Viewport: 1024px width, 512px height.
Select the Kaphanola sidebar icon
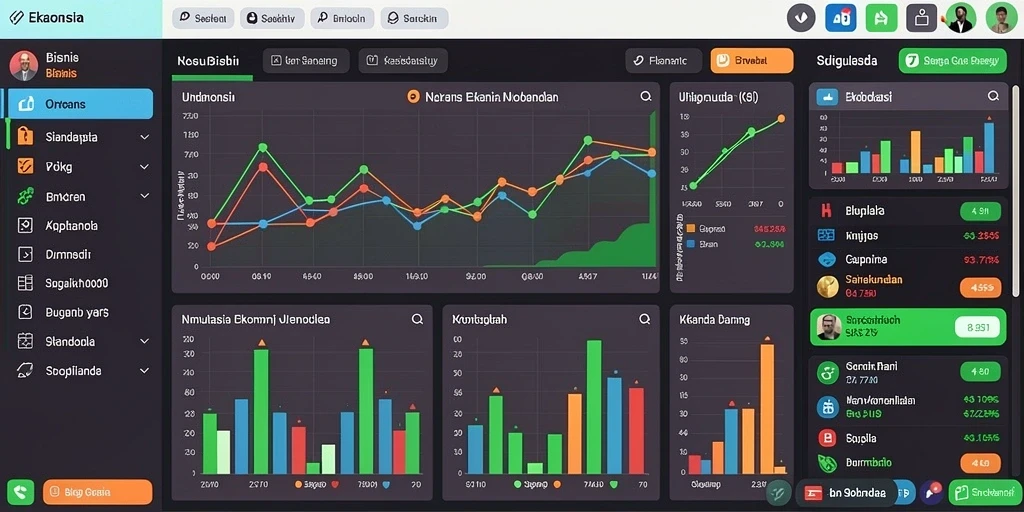click(25, 226)
